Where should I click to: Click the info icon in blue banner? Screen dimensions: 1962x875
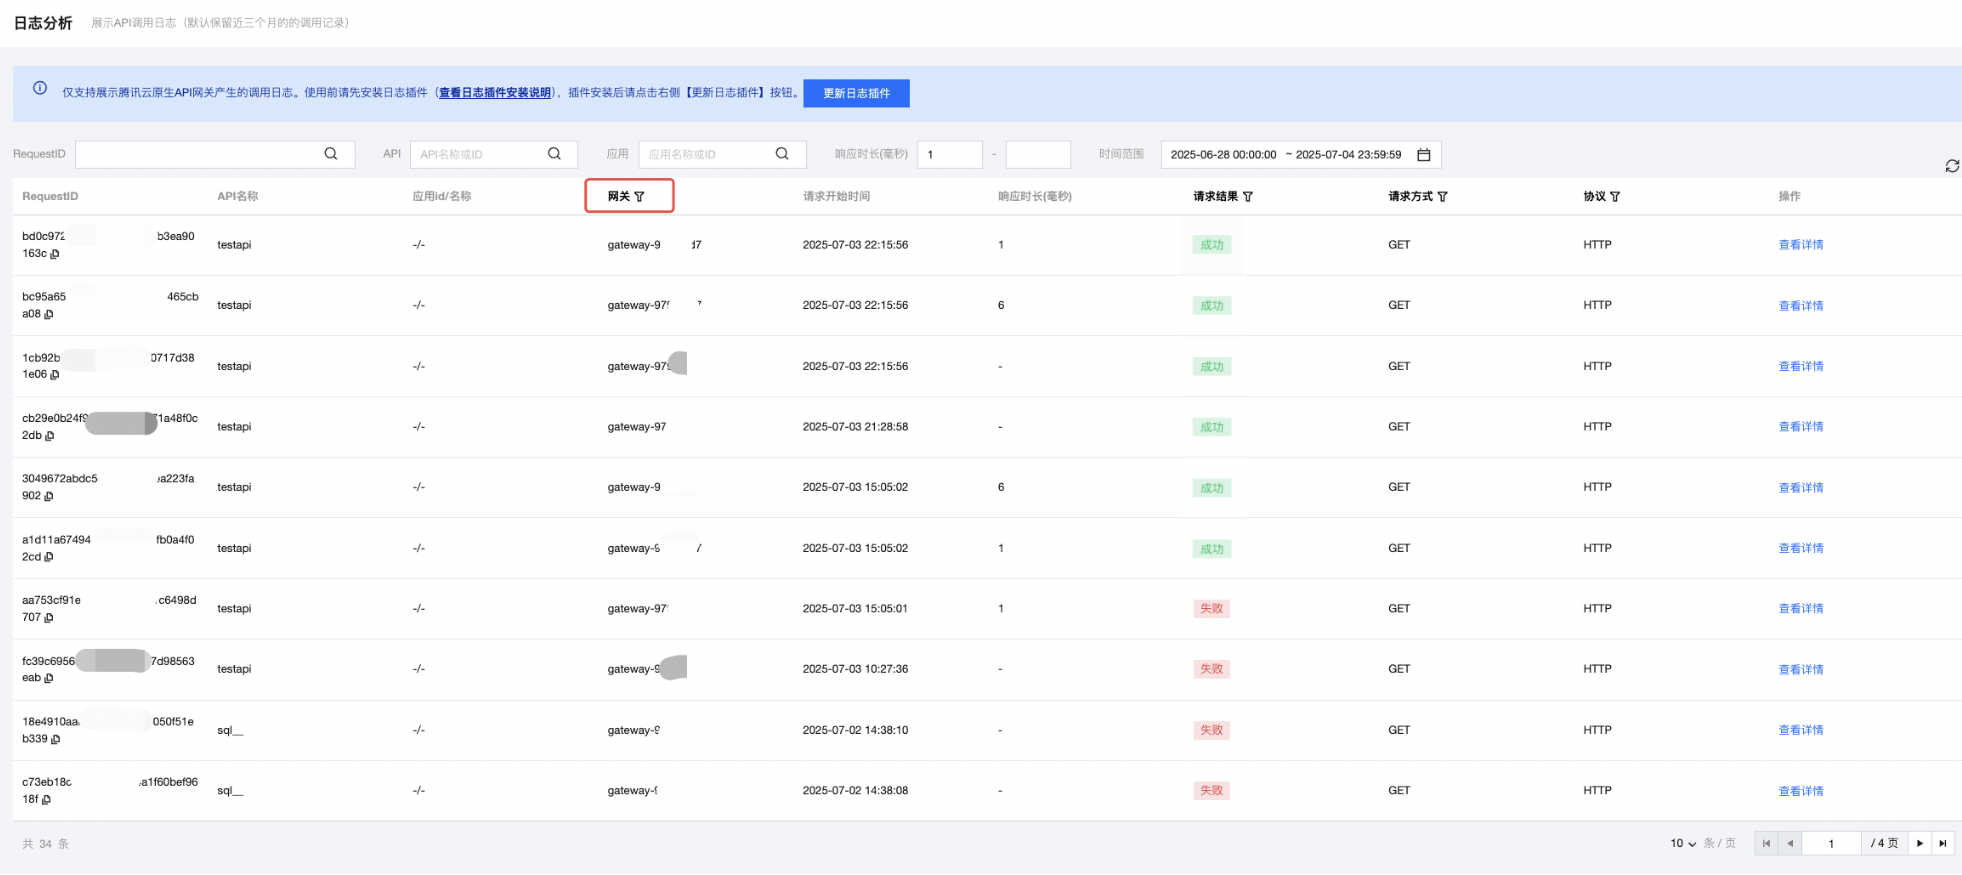pos(40,88)
